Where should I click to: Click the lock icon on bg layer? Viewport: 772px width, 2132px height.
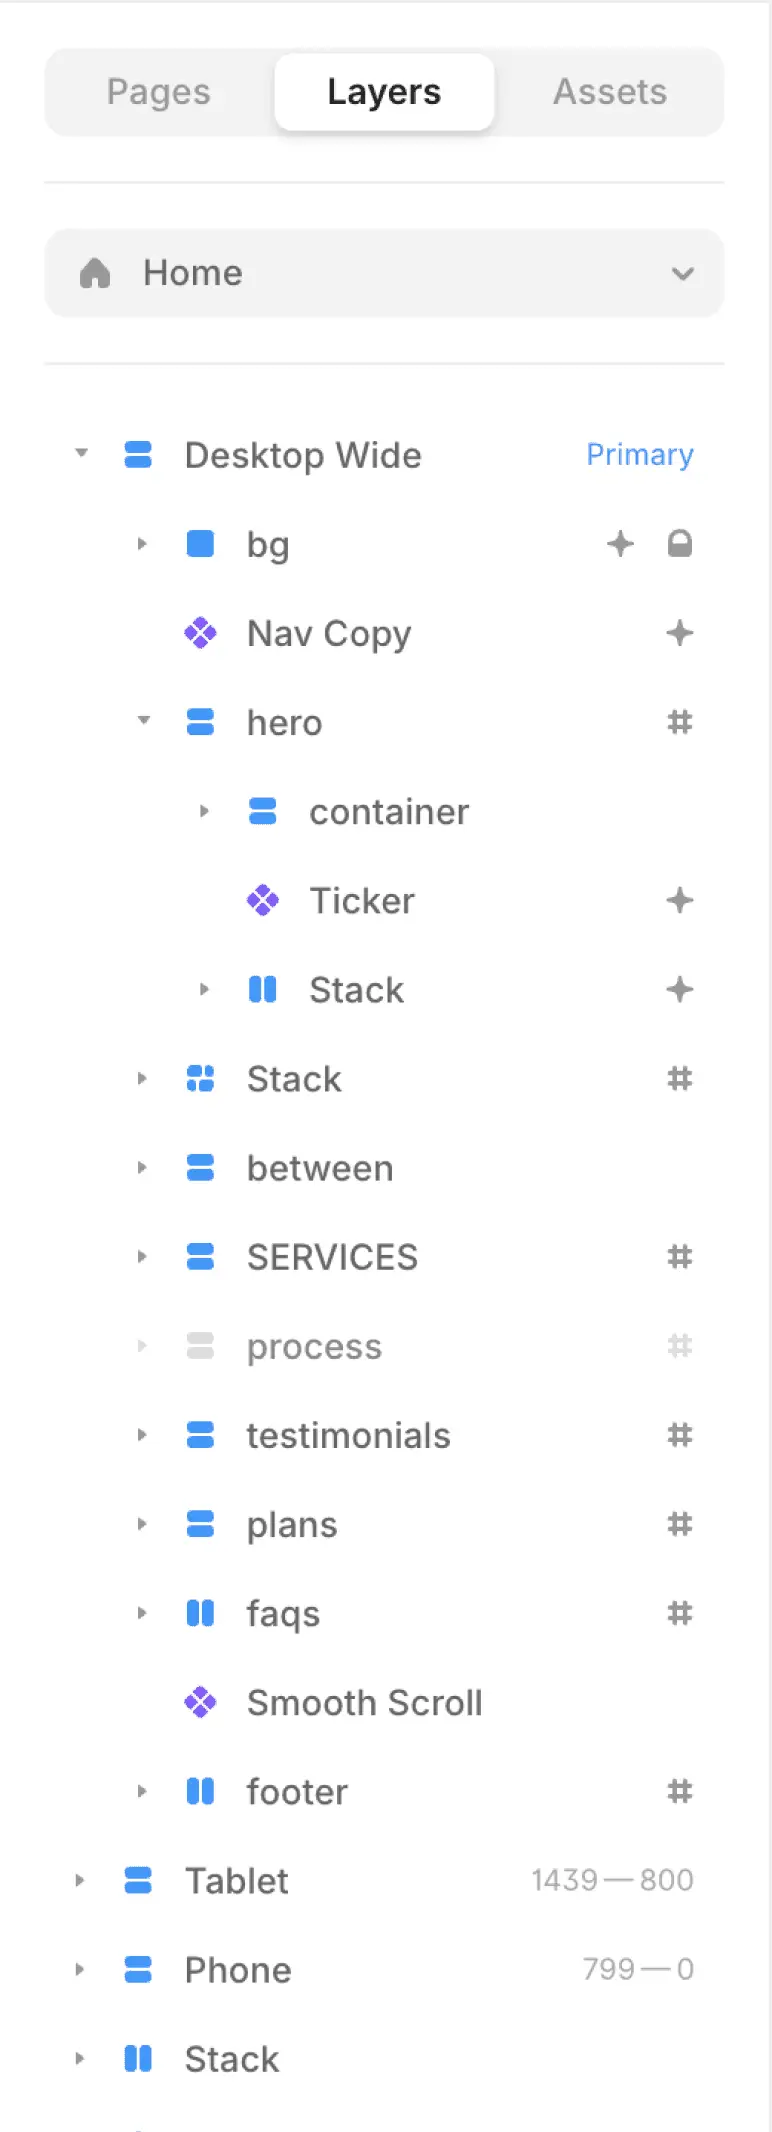pyautogui.click(x=680, y=544)
